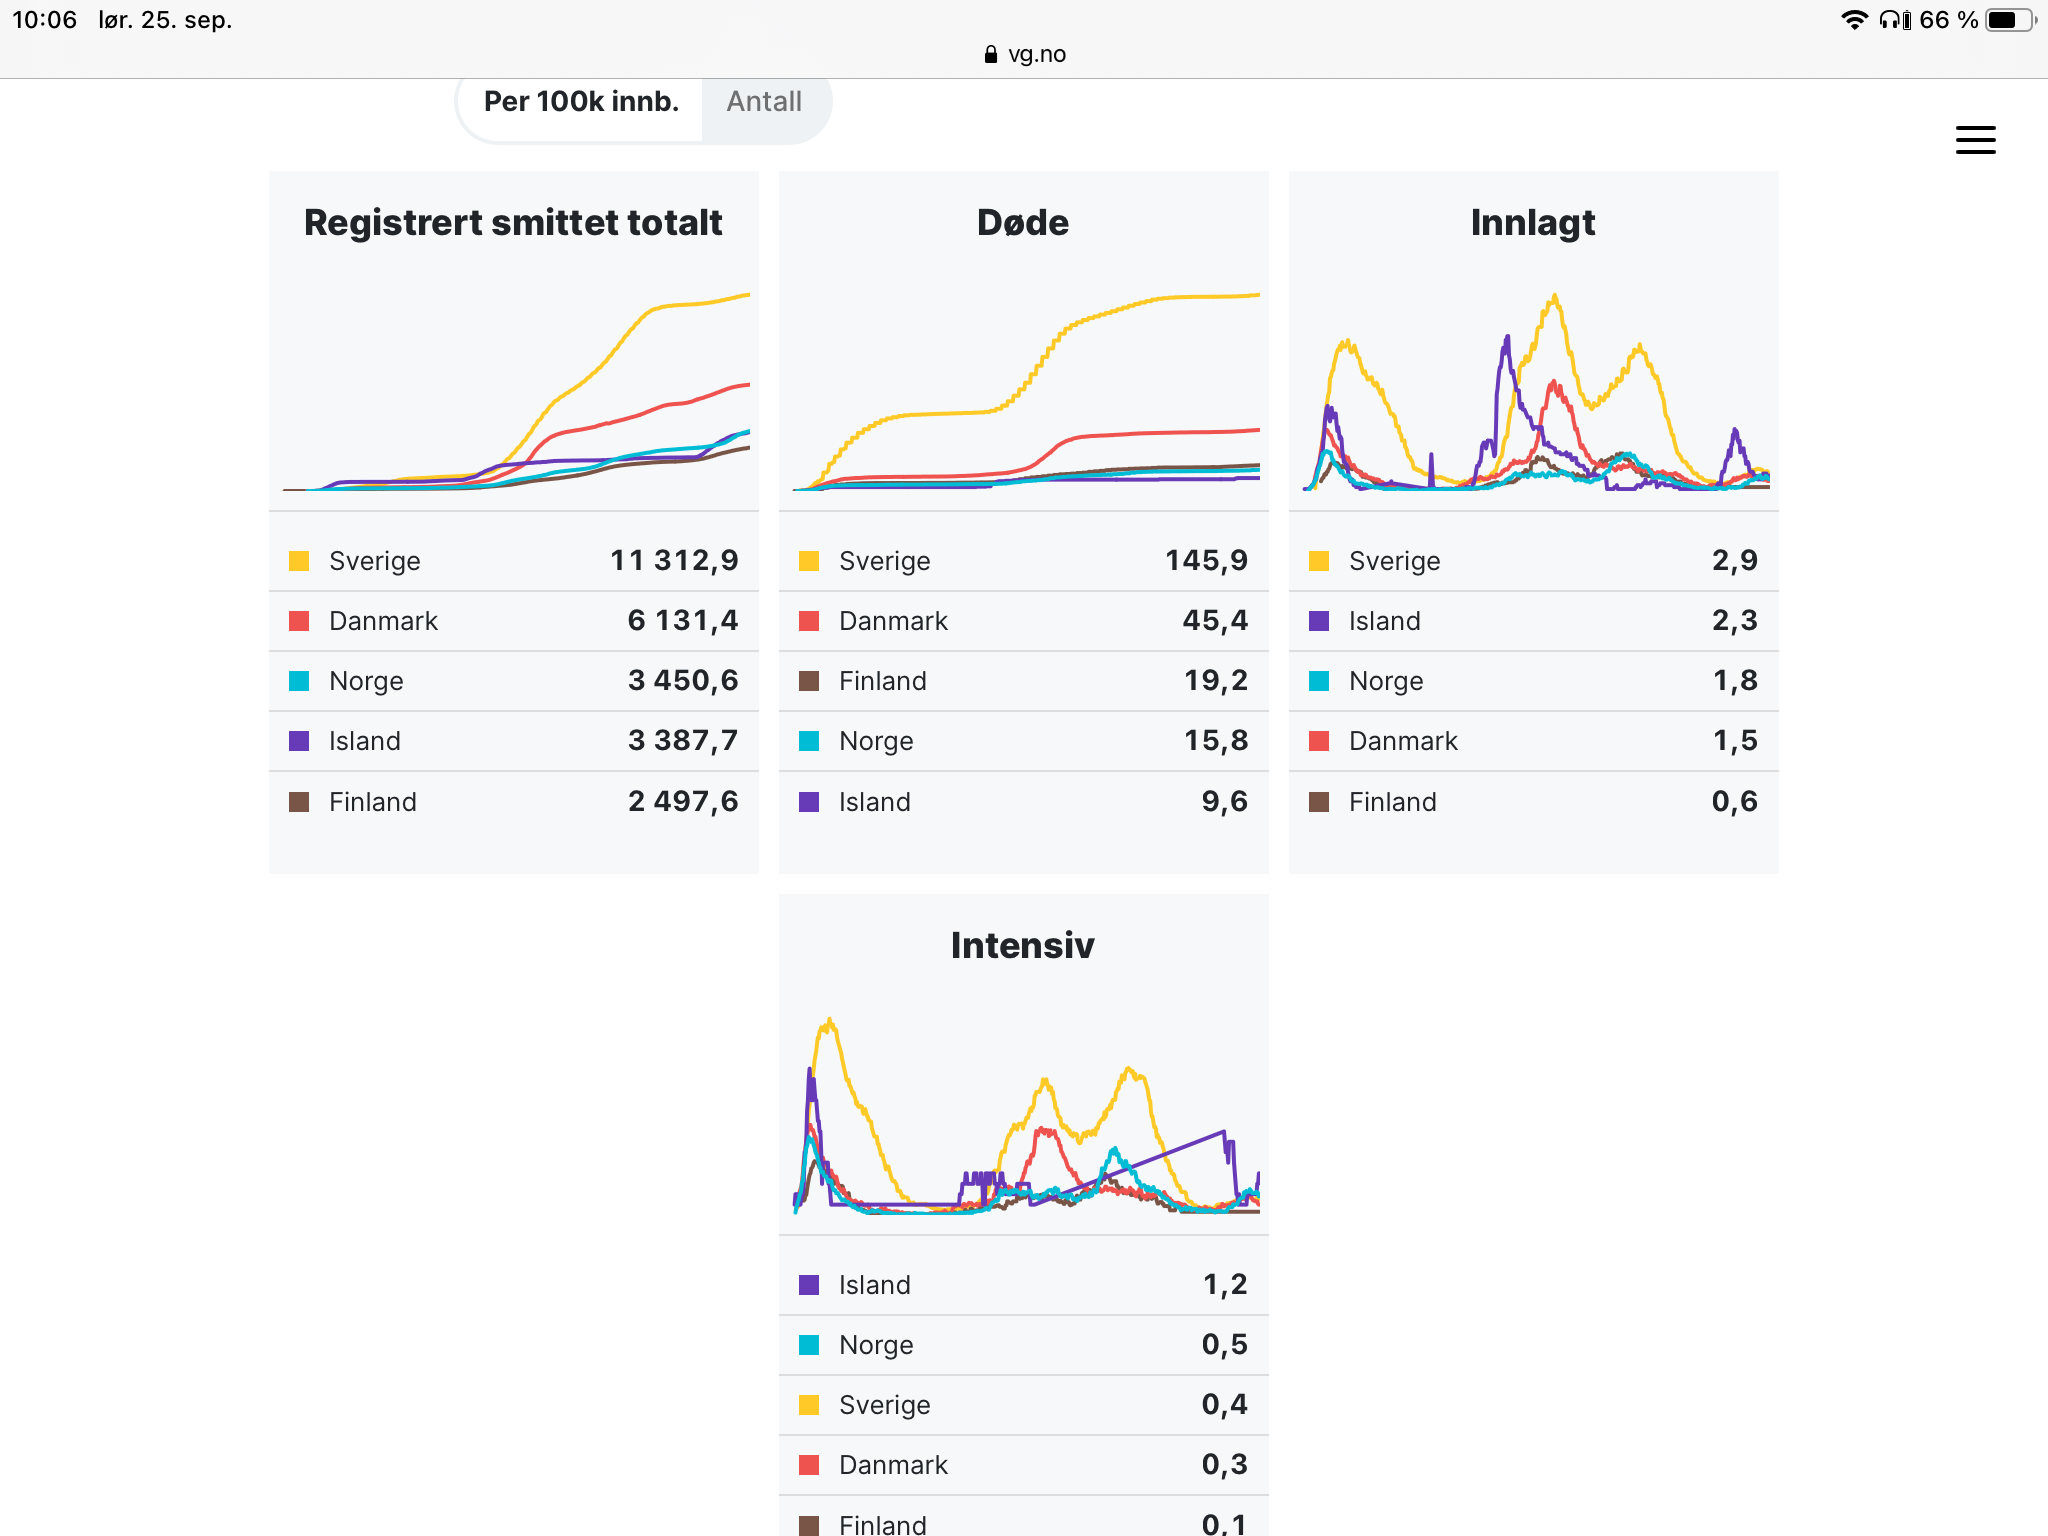Click purple Island swatch in Innlagt
2048x1536 pixels.
1319,621
